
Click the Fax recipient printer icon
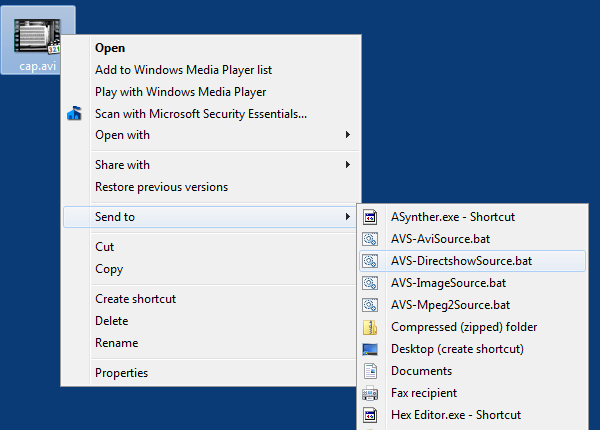(371, 393)
